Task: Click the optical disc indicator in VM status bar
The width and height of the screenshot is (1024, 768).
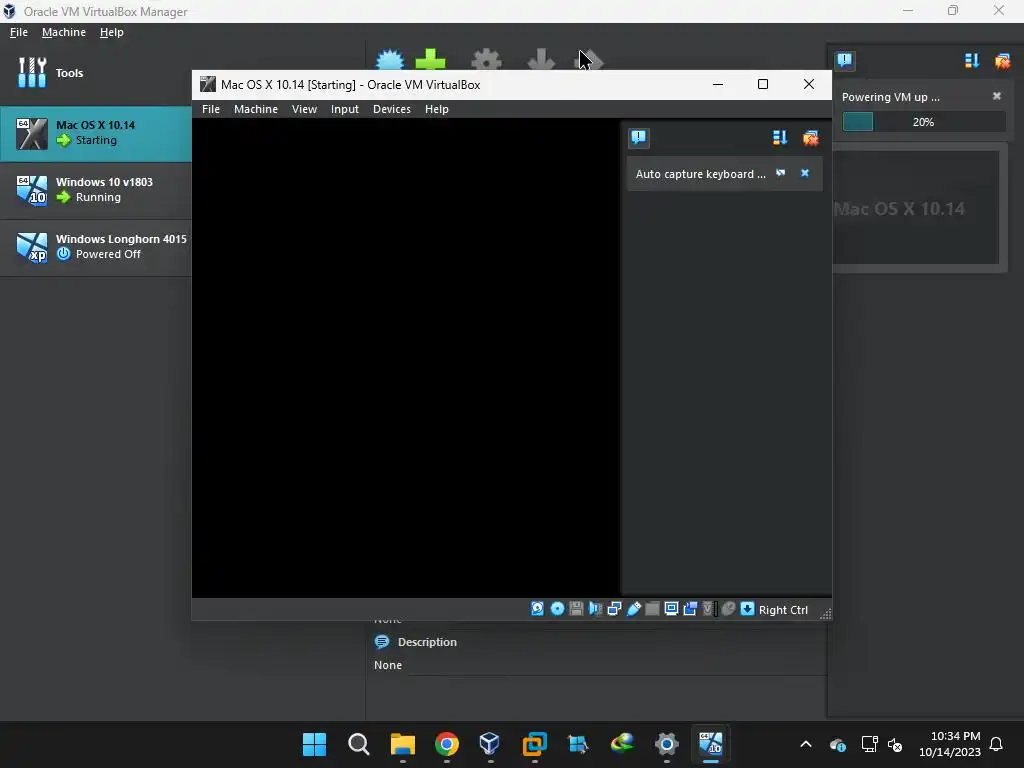Action: click(557, 609)
